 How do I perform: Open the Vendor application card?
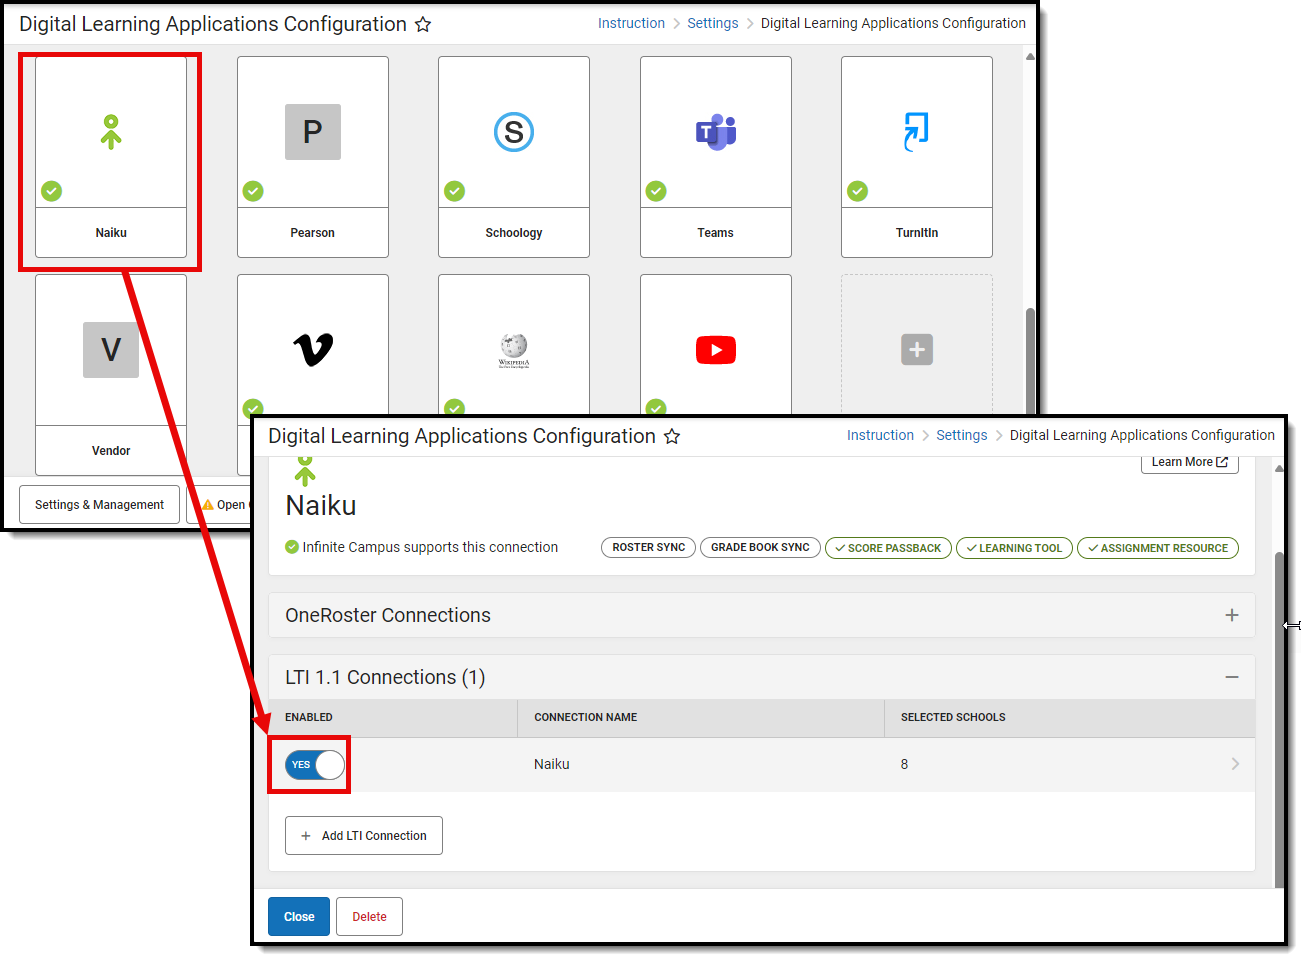111,375
